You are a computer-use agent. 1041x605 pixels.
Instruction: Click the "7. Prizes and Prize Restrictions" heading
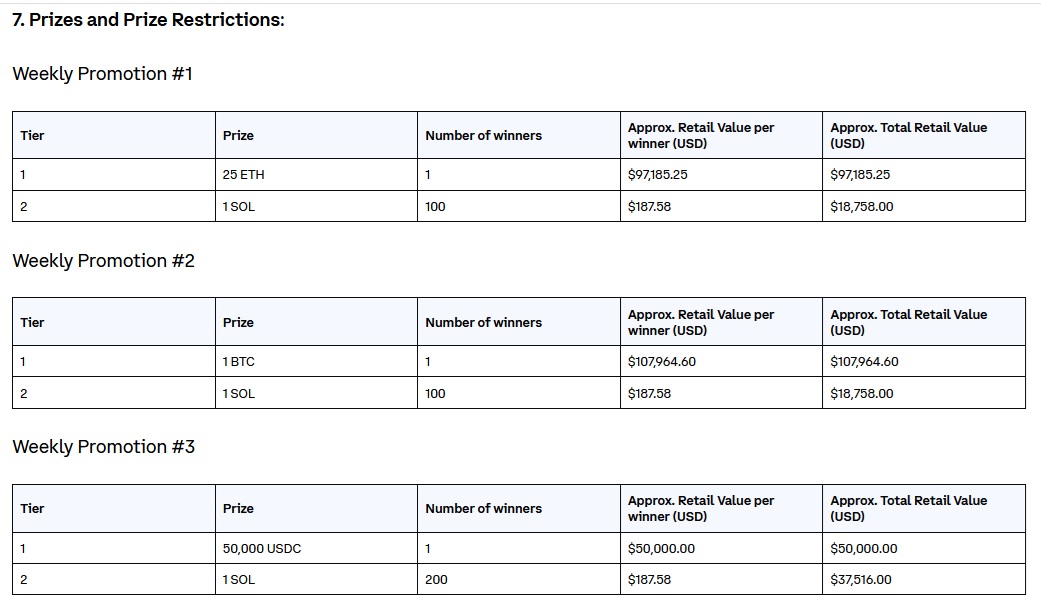148,20
